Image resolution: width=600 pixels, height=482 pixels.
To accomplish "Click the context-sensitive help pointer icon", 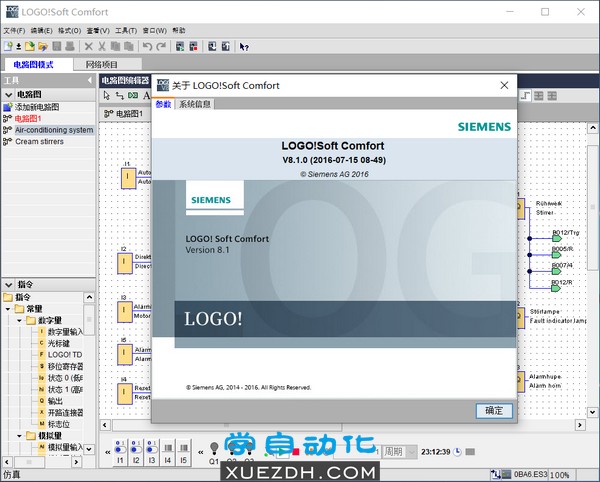I will [x=244, y=47].
